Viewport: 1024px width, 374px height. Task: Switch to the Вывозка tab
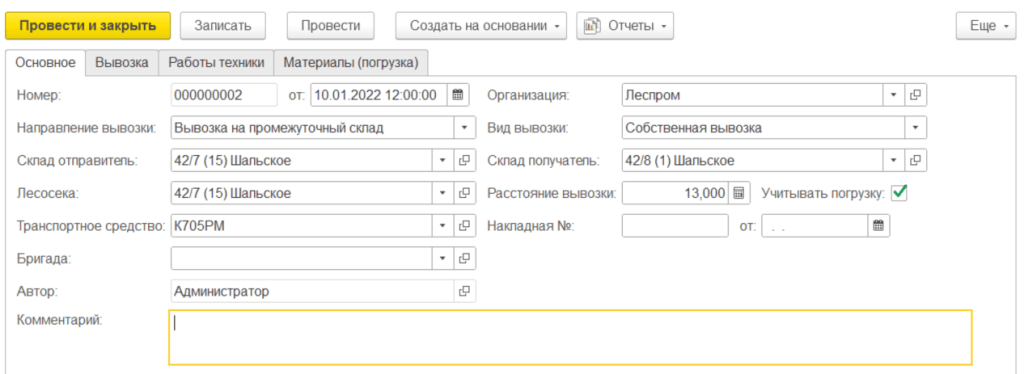[122, 63]
